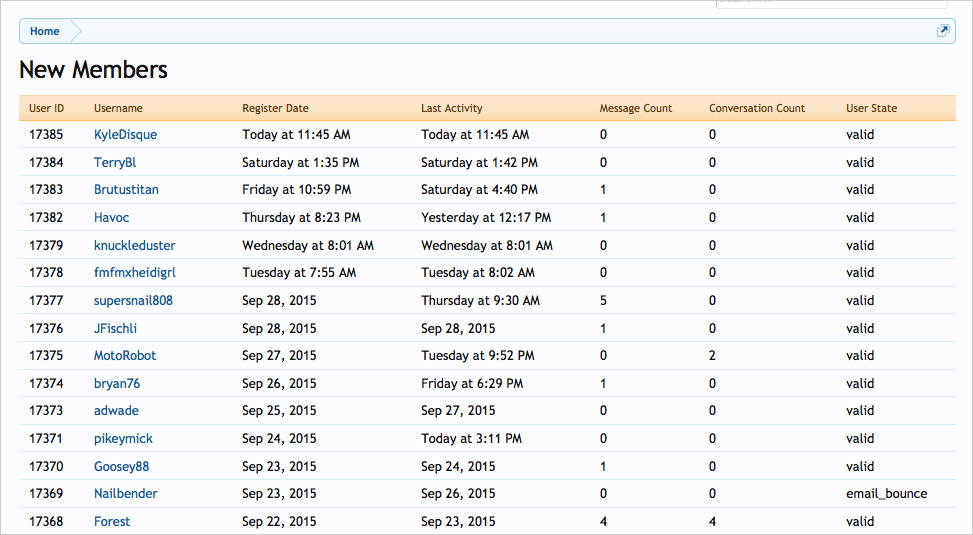Open JFischli user link
This screenshot has width=973, height=535.
pyautogui.click(x=115, y=328)
